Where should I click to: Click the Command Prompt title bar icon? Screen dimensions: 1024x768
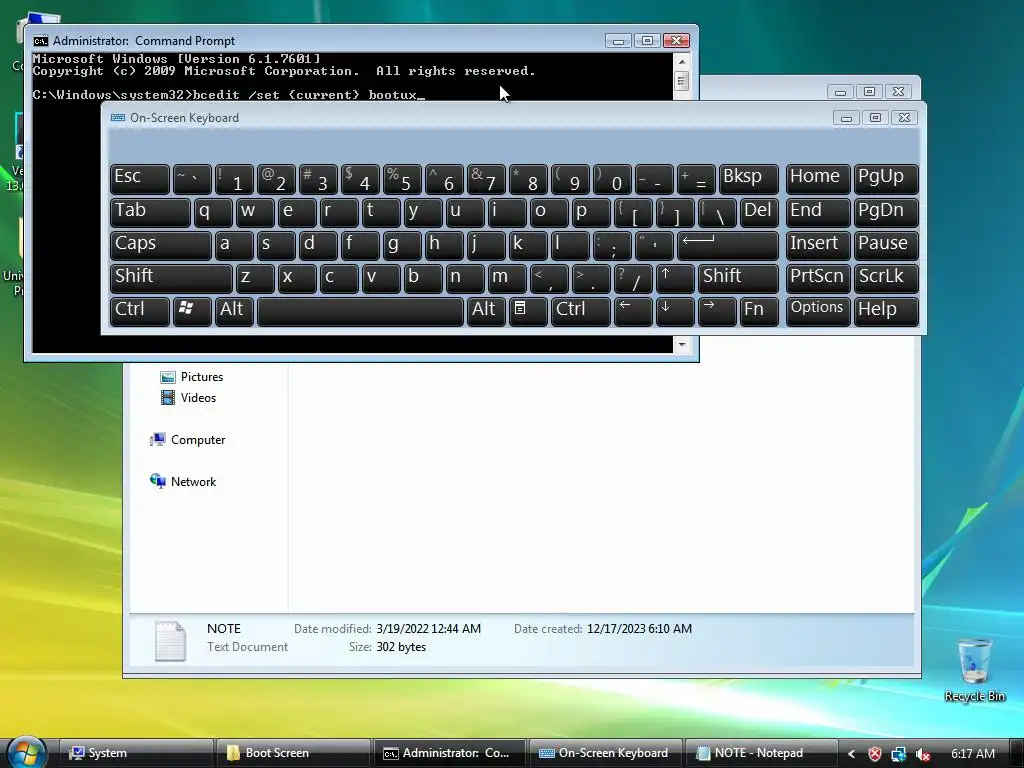(x=40, y=40)
